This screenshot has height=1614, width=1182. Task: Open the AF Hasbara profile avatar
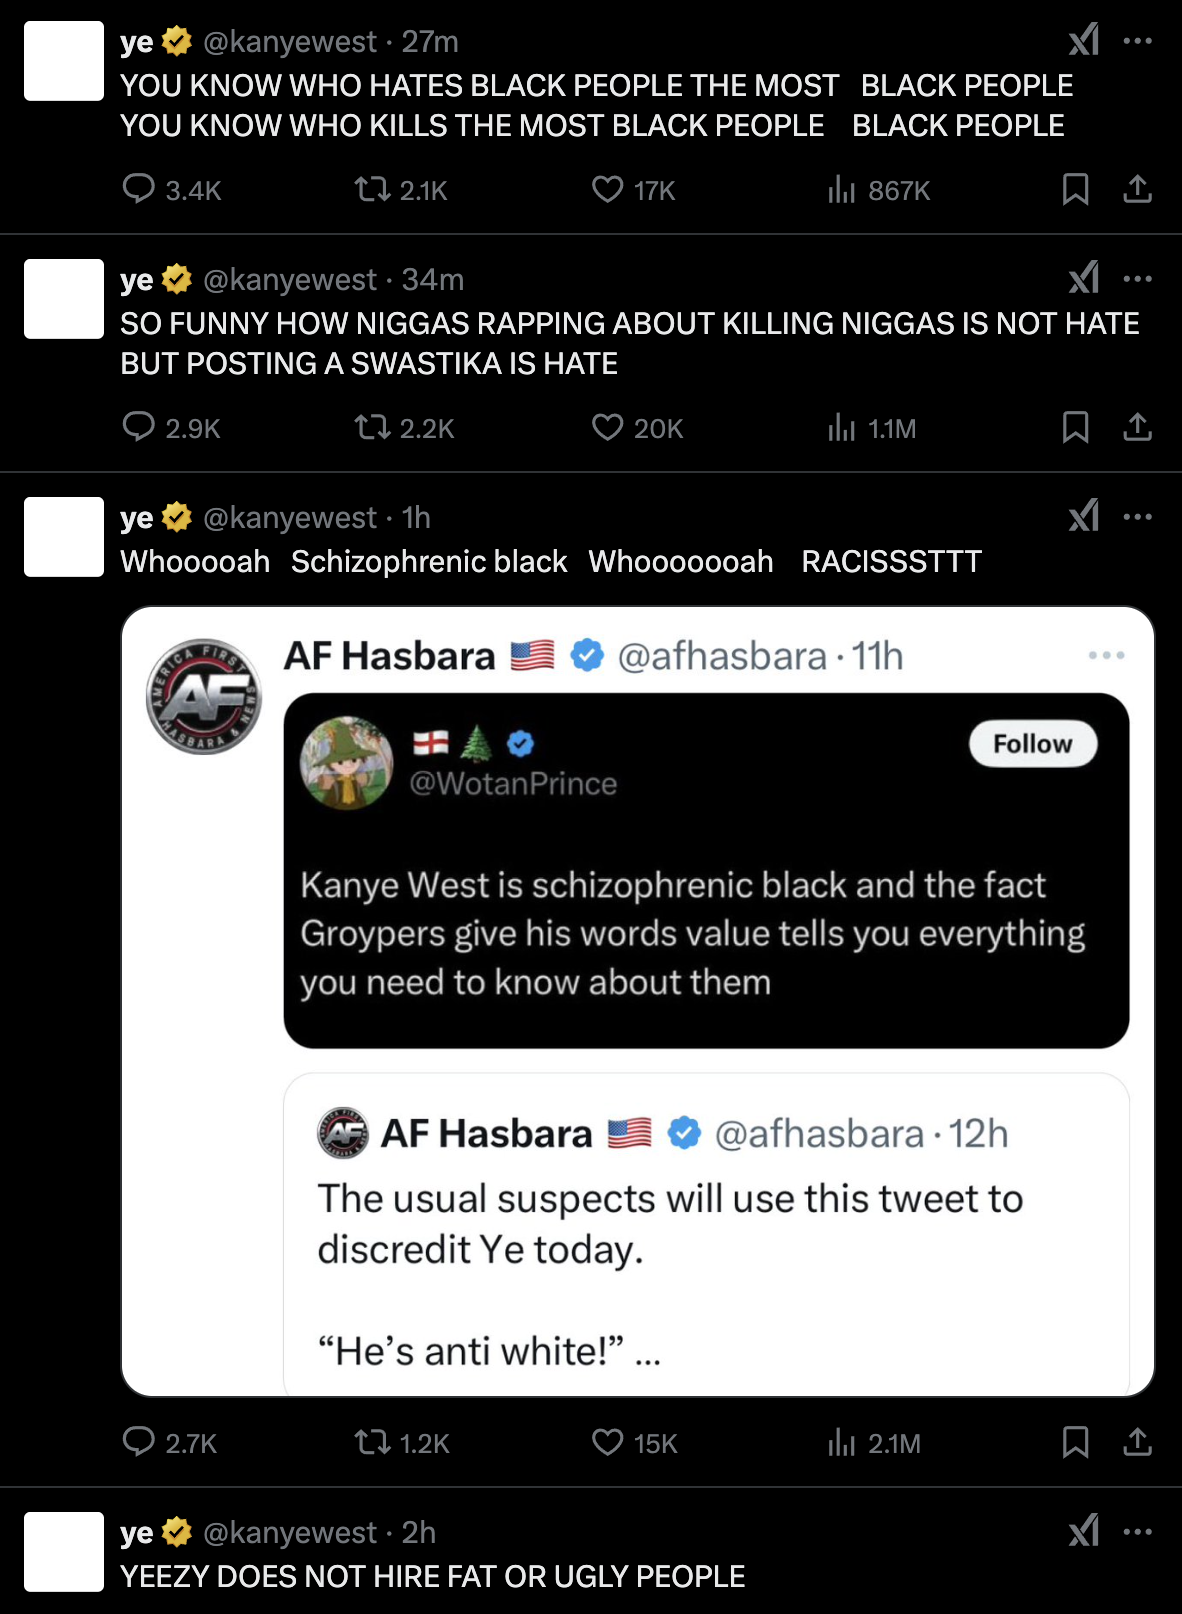pos(204,696)
